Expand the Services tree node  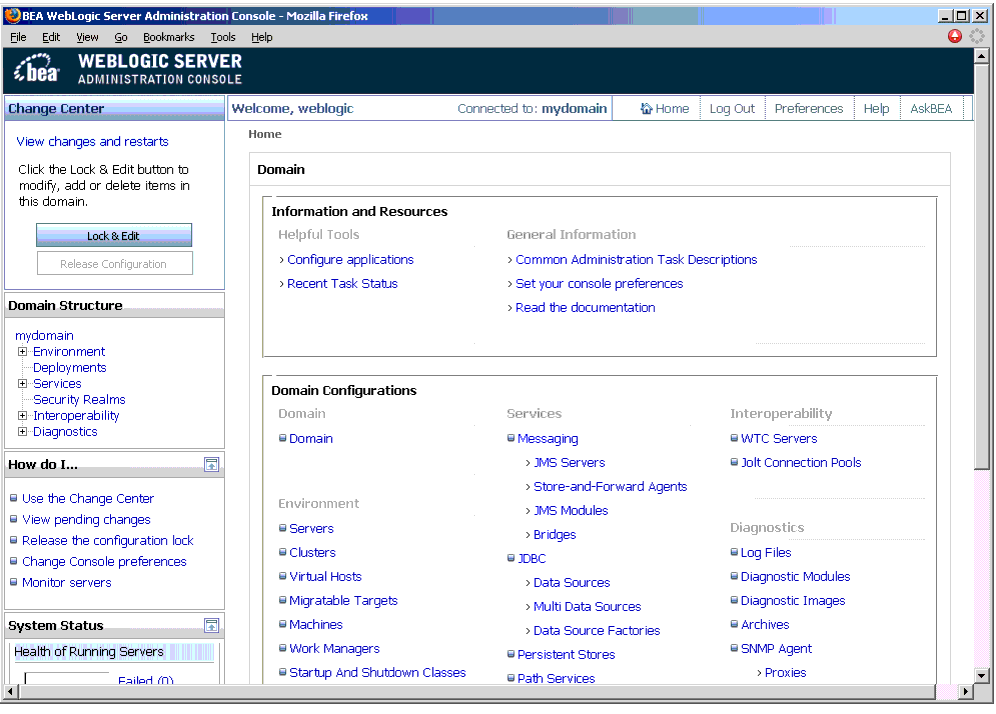coord(22,383)
